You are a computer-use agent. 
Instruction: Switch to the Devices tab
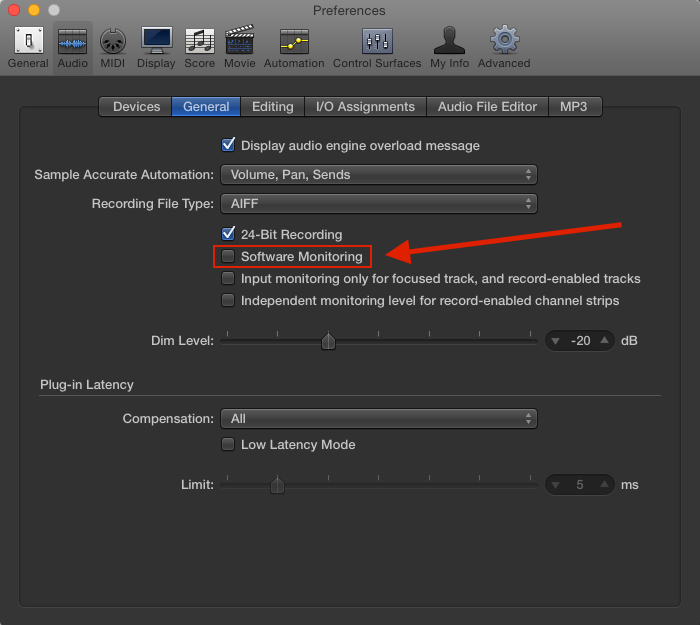pyautogui.click(x=136, y=107)
